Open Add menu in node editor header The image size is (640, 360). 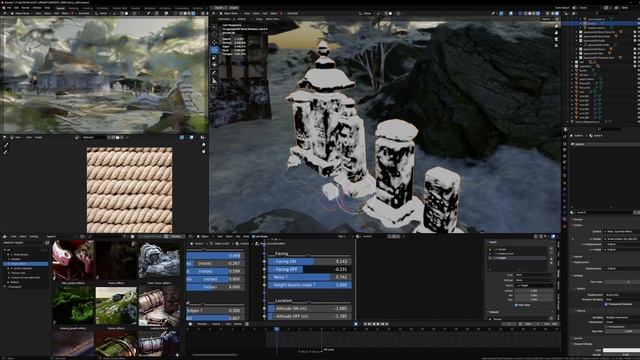[238, 236]
